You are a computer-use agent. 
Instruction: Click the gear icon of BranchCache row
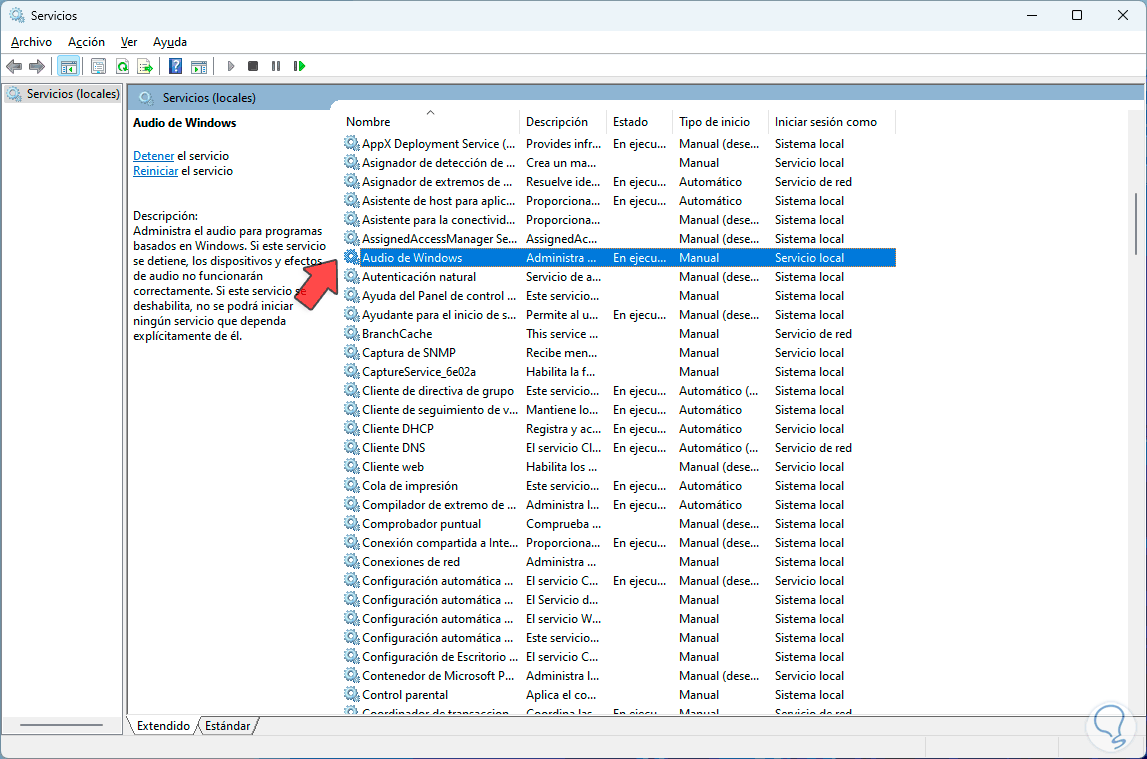tap(352, 333)
